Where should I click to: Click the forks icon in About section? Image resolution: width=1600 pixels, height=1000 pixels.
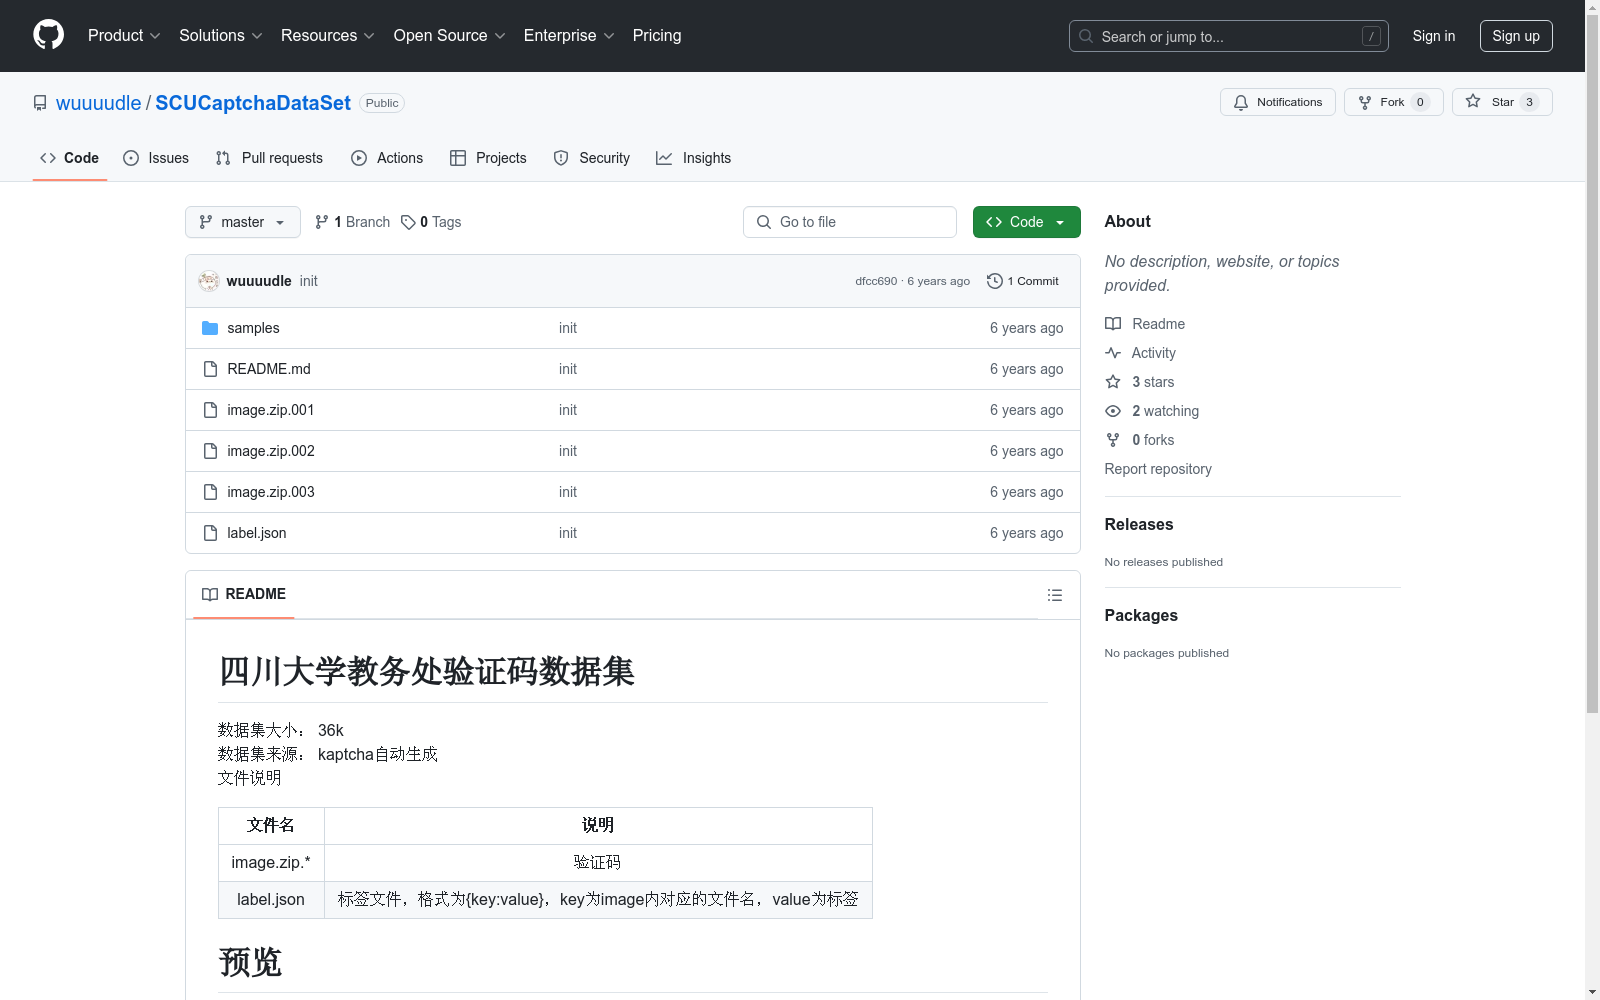click(1113, 440)
